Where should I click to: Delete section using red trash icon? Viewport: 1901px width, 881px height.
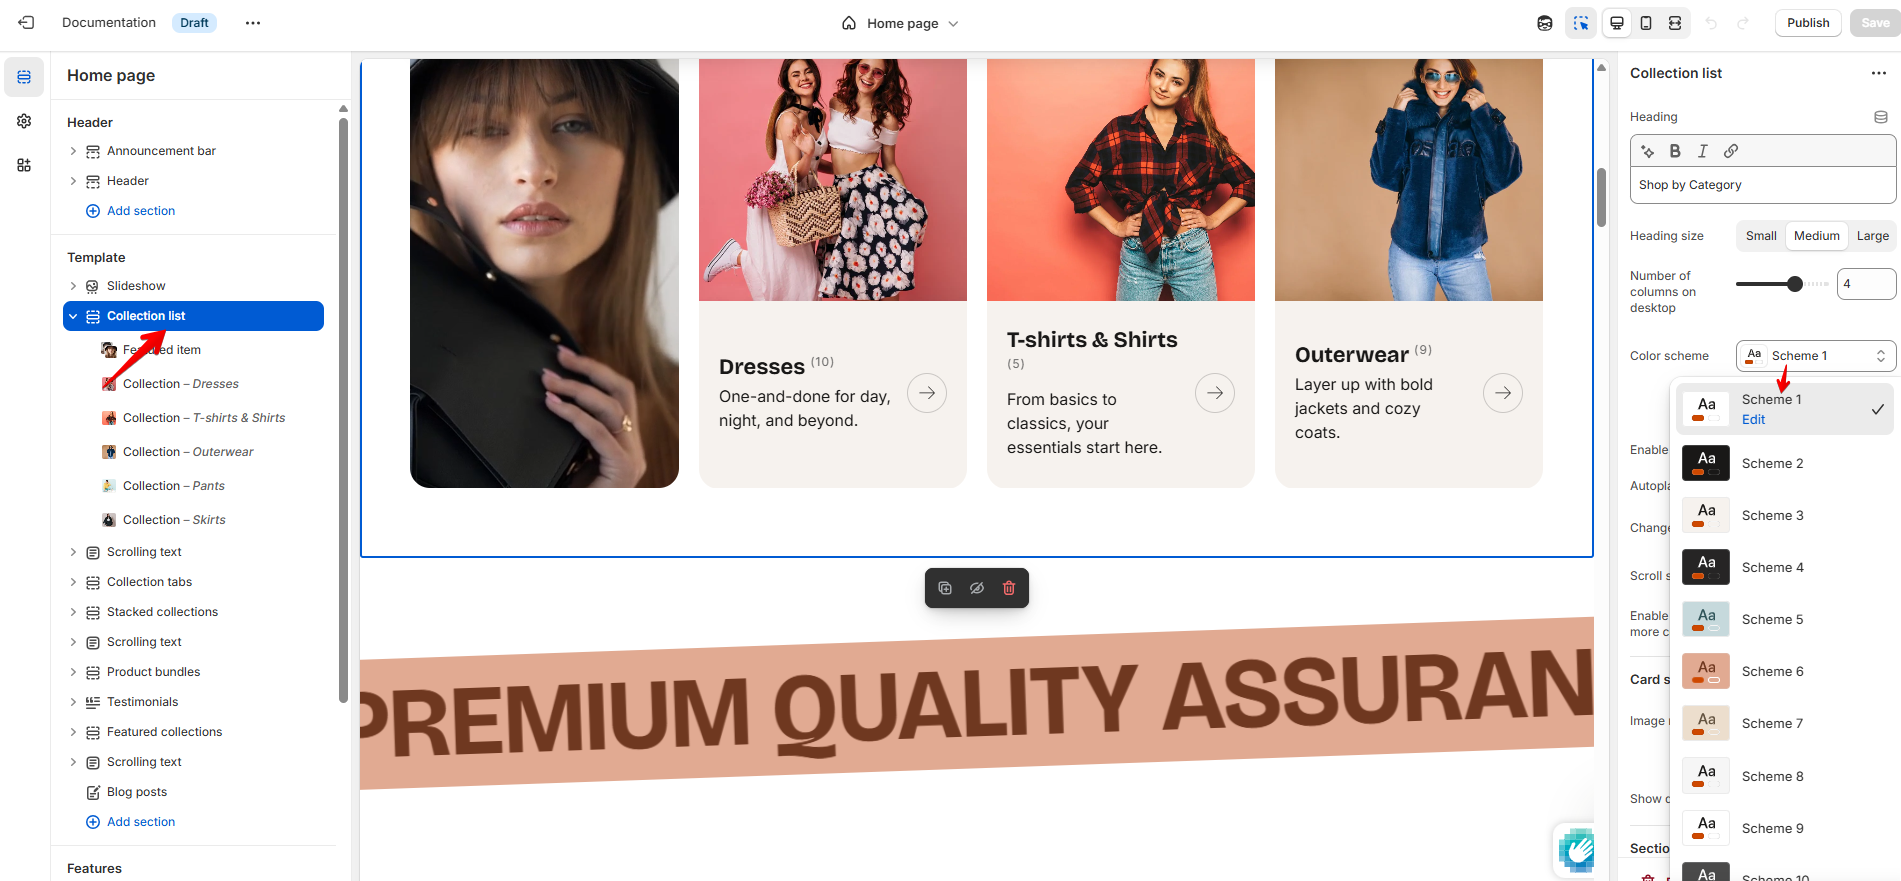coord(1009,588)
